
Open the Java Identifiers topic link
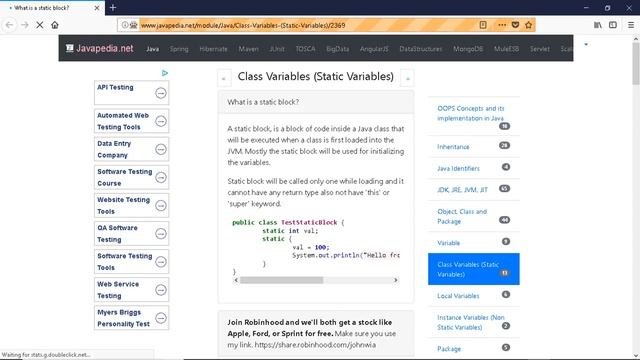tap(458, 168)
